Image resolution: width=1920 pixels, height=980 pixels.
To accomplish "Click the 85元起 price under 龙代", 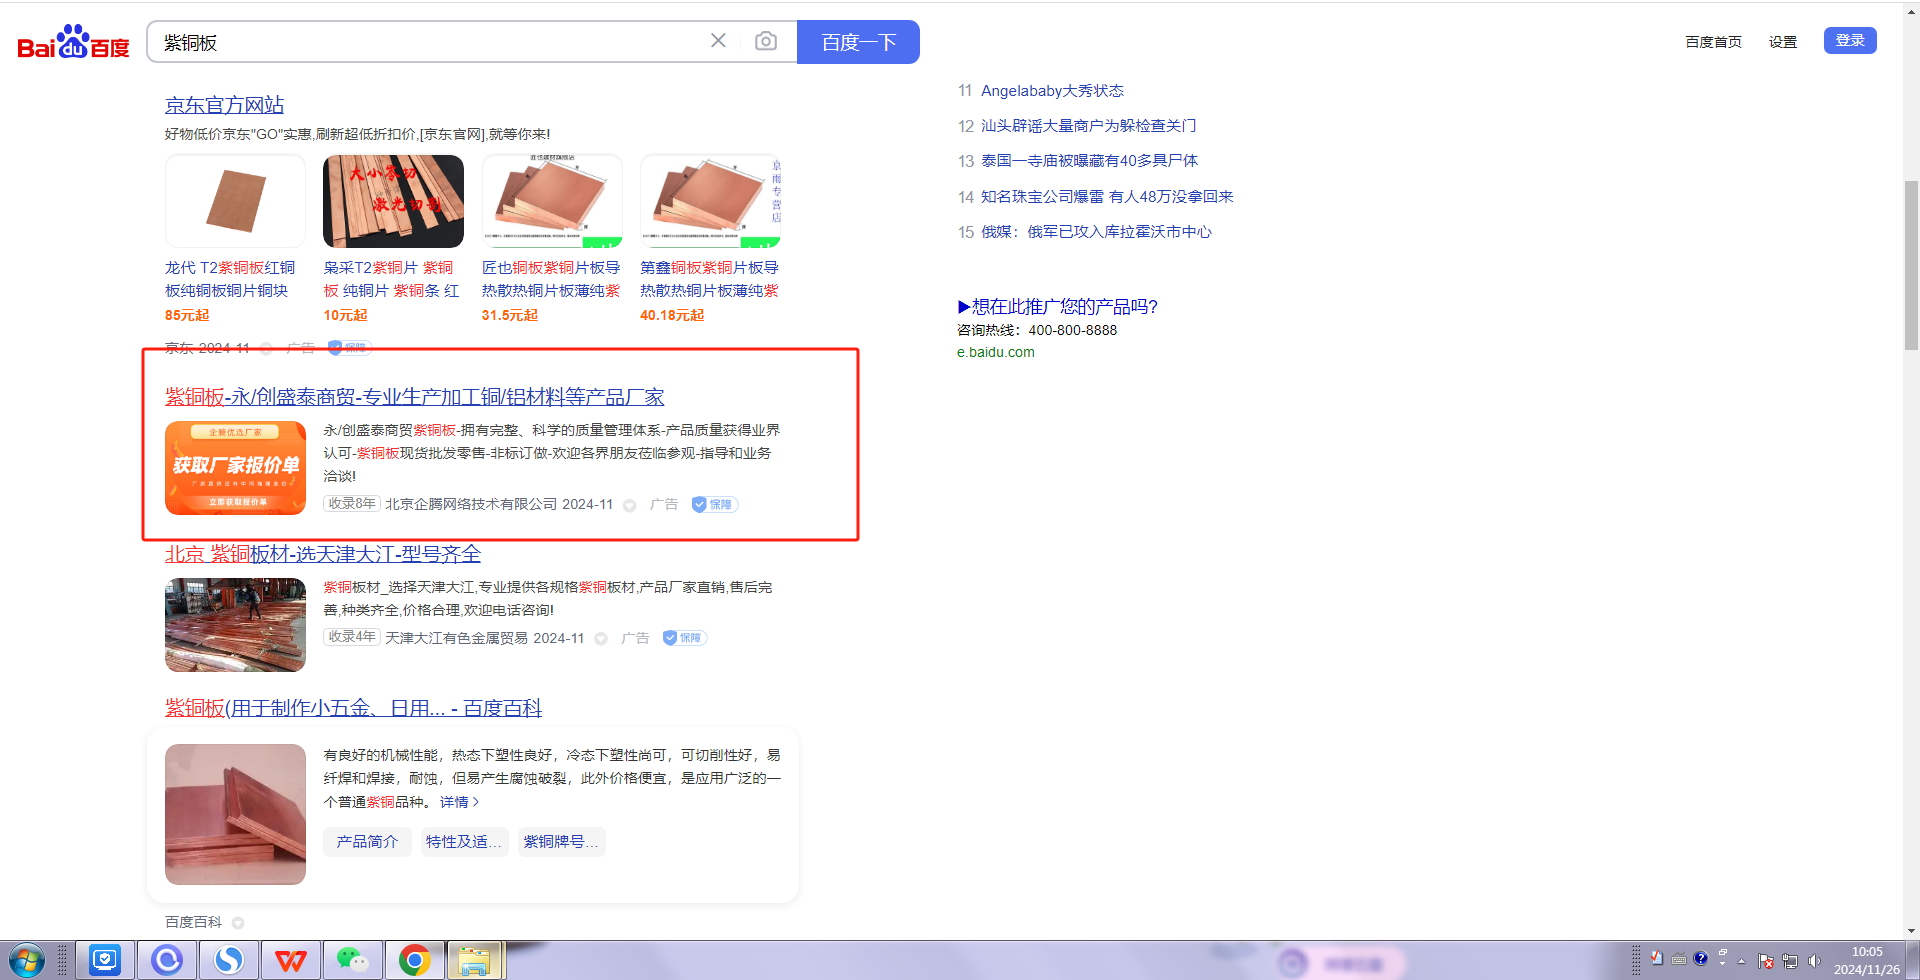I will point(187,315).
